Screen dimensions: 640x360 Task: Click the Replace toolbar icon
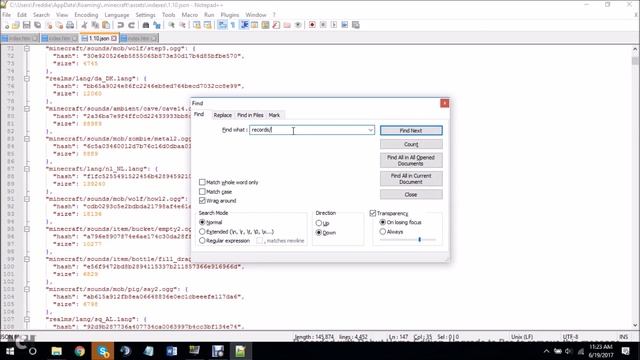pyautogui.click(x=157, y=25)
